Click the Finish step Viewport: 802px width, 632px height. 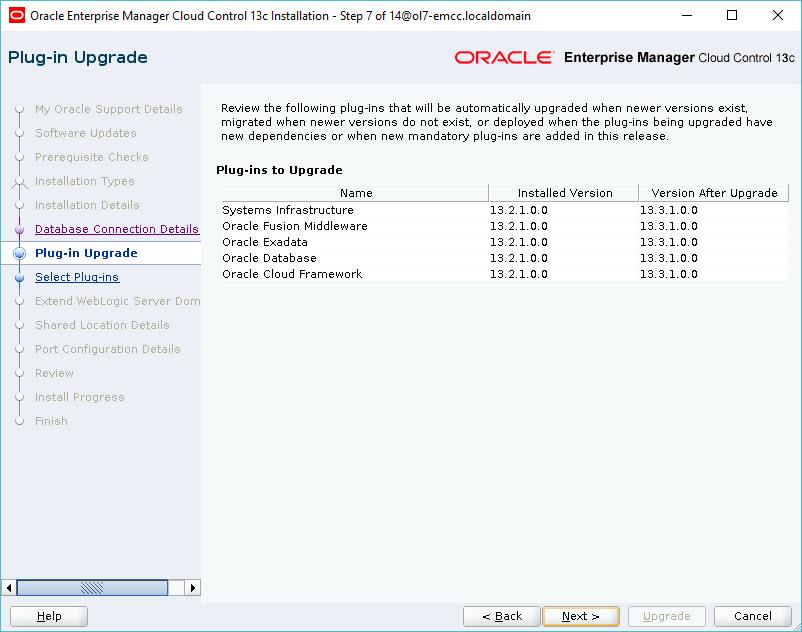click(x=51, y=421)
